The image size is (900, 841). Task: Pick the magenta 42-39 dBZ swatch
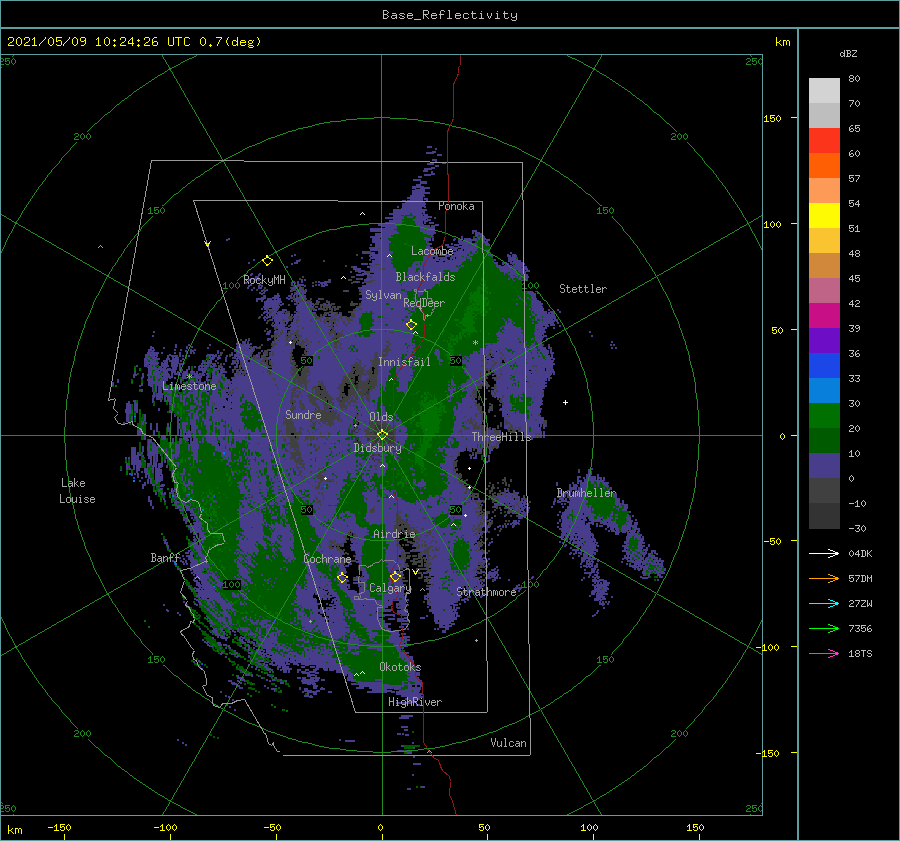pyautogui.click(x=824, y=315)
